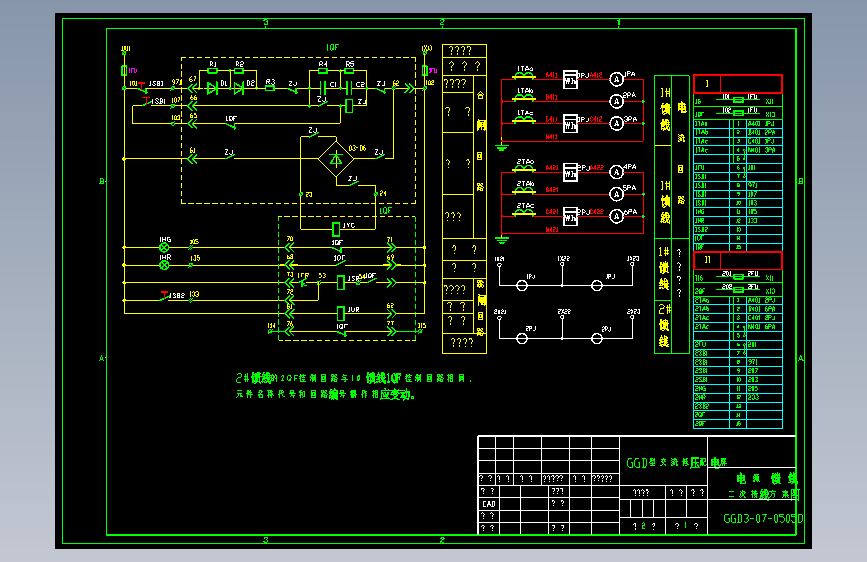The width and height of the screenshot is (867, 562).
Task: Select the GGD title text in title block
Action: (x=676, y=462)
